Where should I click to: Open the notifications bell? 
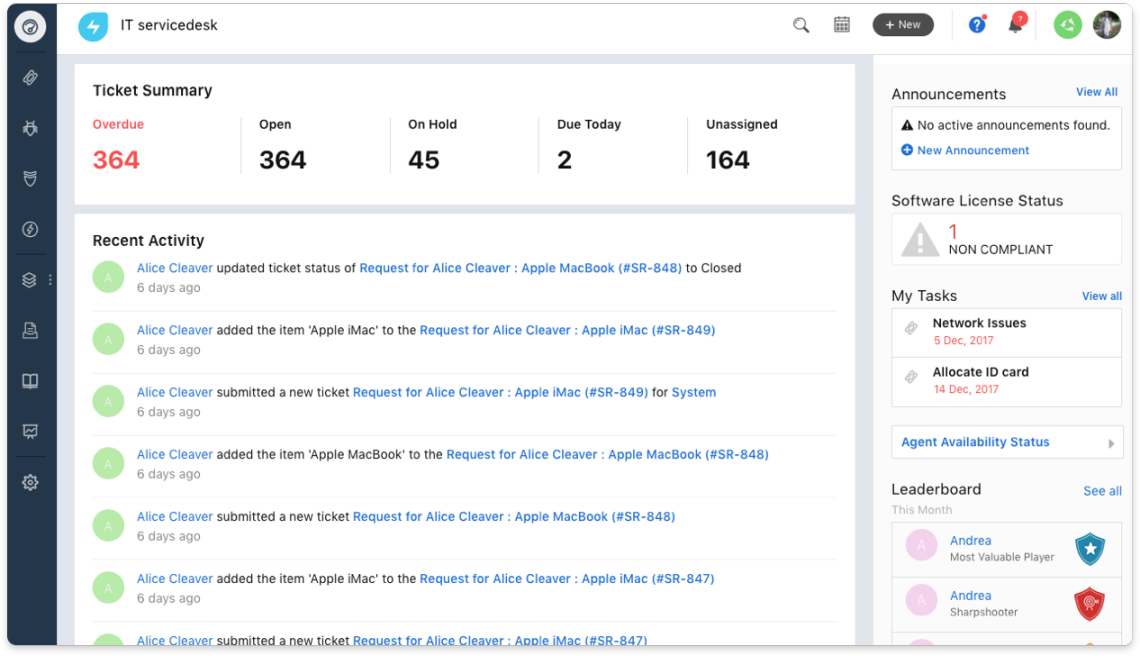tap(1015, 26)
